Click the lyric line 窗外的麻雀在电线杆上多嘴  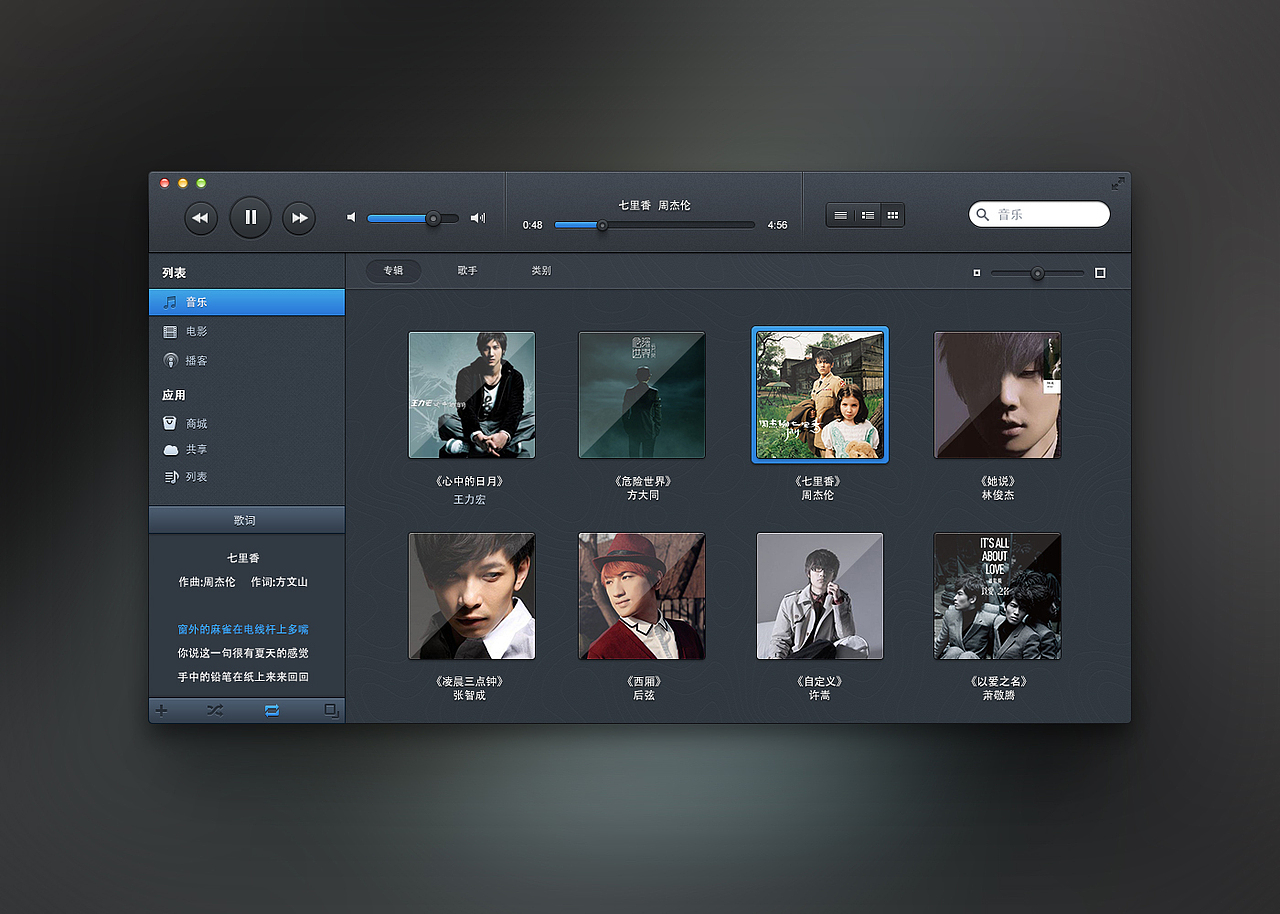(243, 629)
